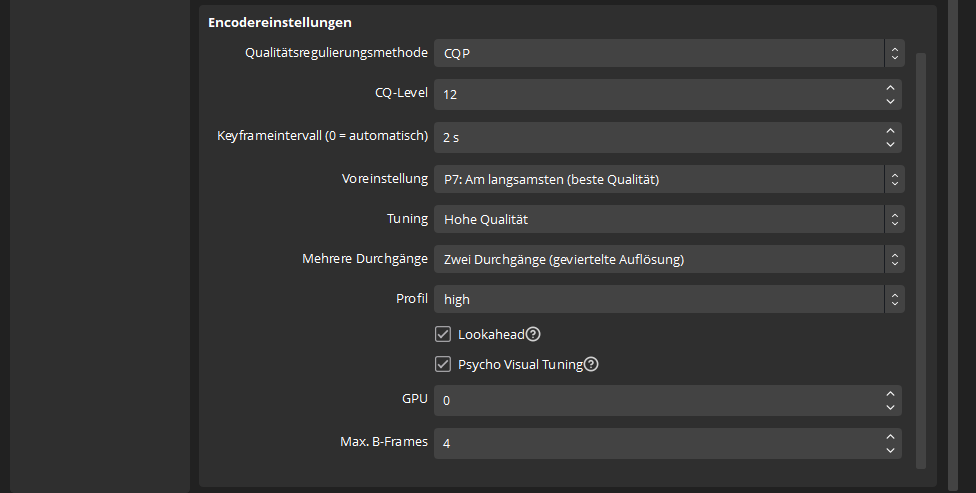This screenshot has height=493, width=976.
Task: Uncheck Psycho Visual Tuning
Action: click(x=444, y=365)
